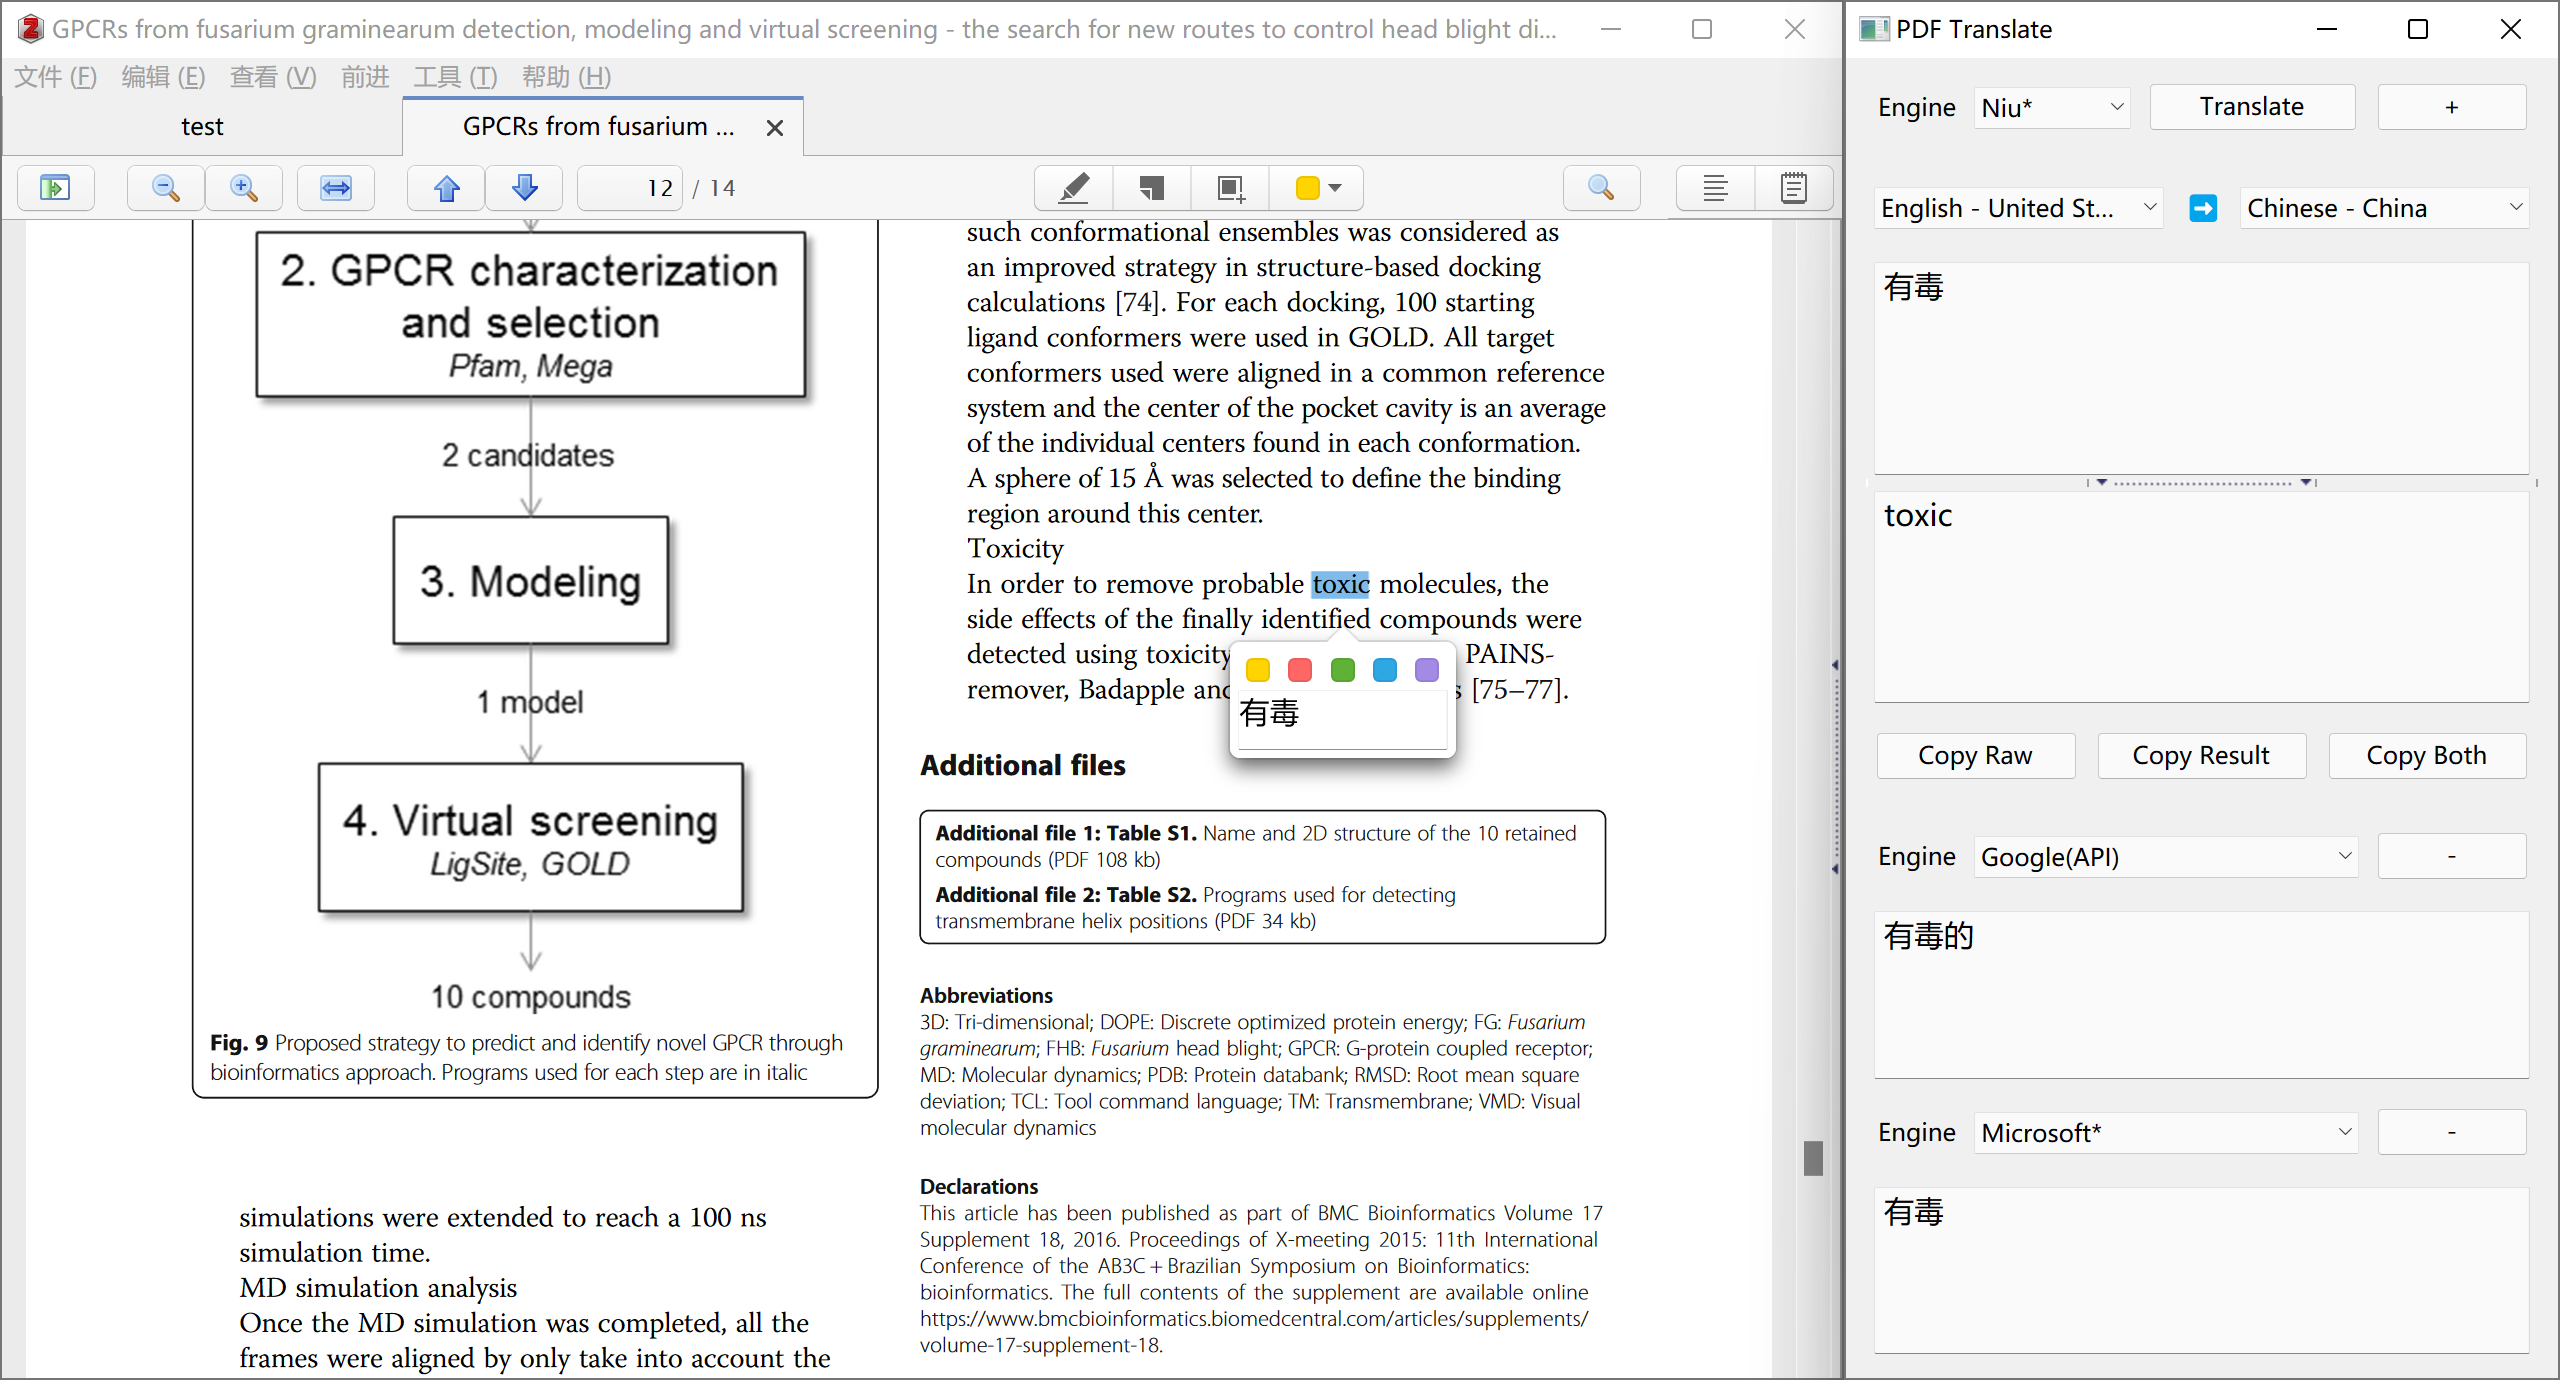Click the fit-width arrows icon
The width and height of the screenshot is (2560, 1380).
pyautogui.click(x=336, y=188)
